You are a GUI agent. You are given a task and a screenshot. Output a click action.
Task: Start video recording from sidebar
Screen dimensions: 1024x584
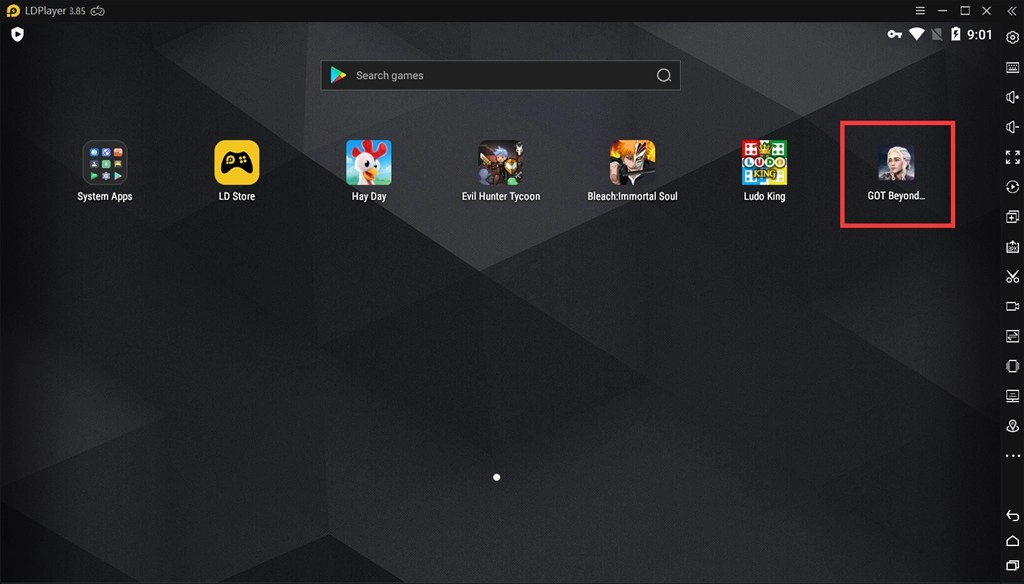click(1012, 306)
